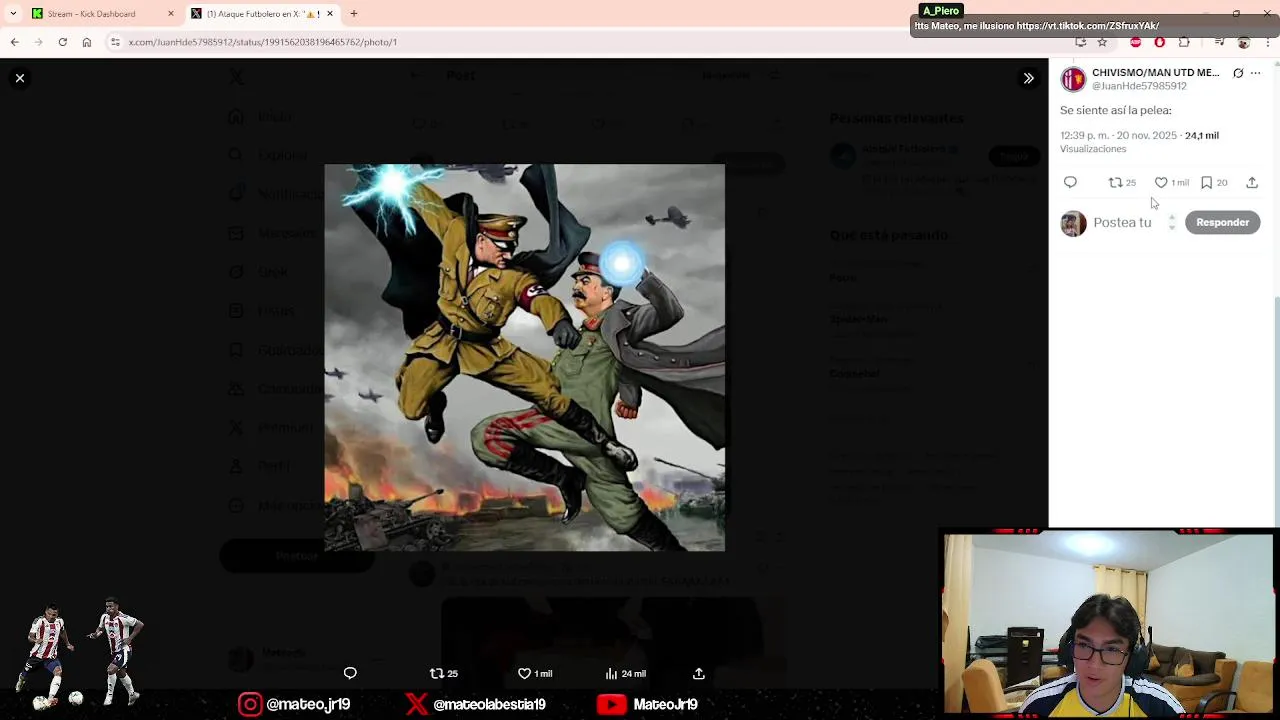Go back with the browser back arrow
The image size is (1280, 720).
point(14,42)
